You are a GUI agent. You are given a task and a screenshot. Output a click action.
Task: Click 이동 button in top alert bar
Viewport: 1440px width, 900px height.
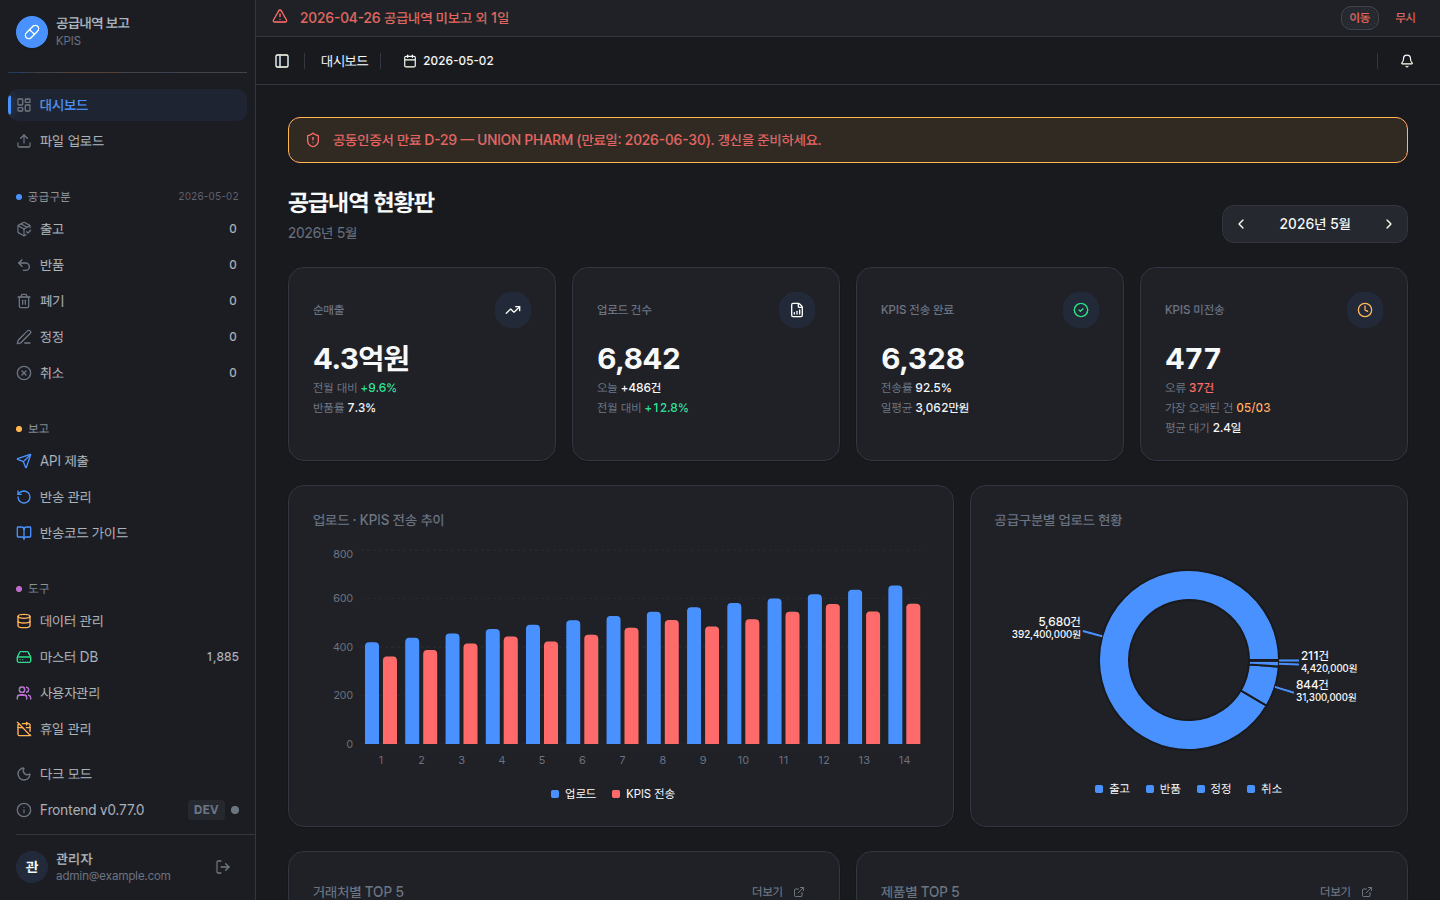[1360, 18]
